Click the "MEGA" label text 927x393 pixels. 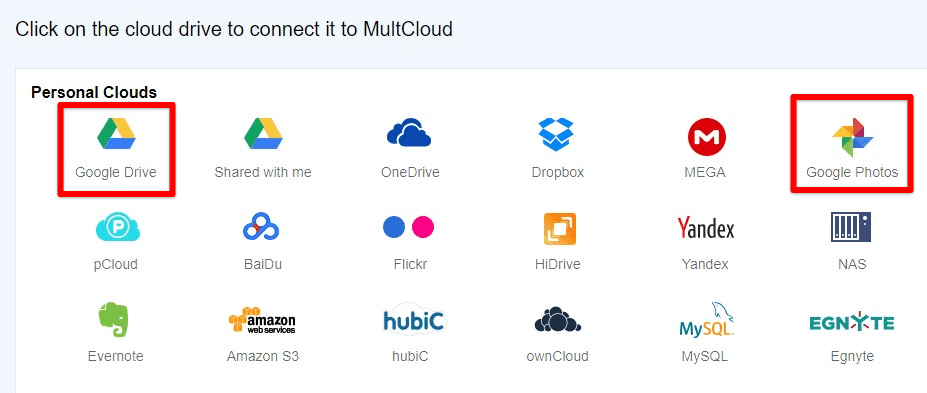[x=705, y=173]
